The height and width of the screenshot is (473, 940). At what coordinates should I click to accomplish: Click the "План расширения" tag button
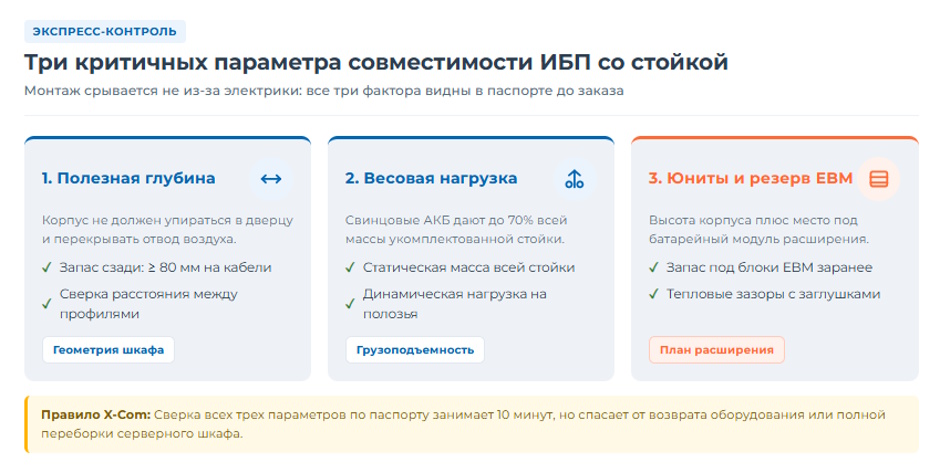point(716,350)
